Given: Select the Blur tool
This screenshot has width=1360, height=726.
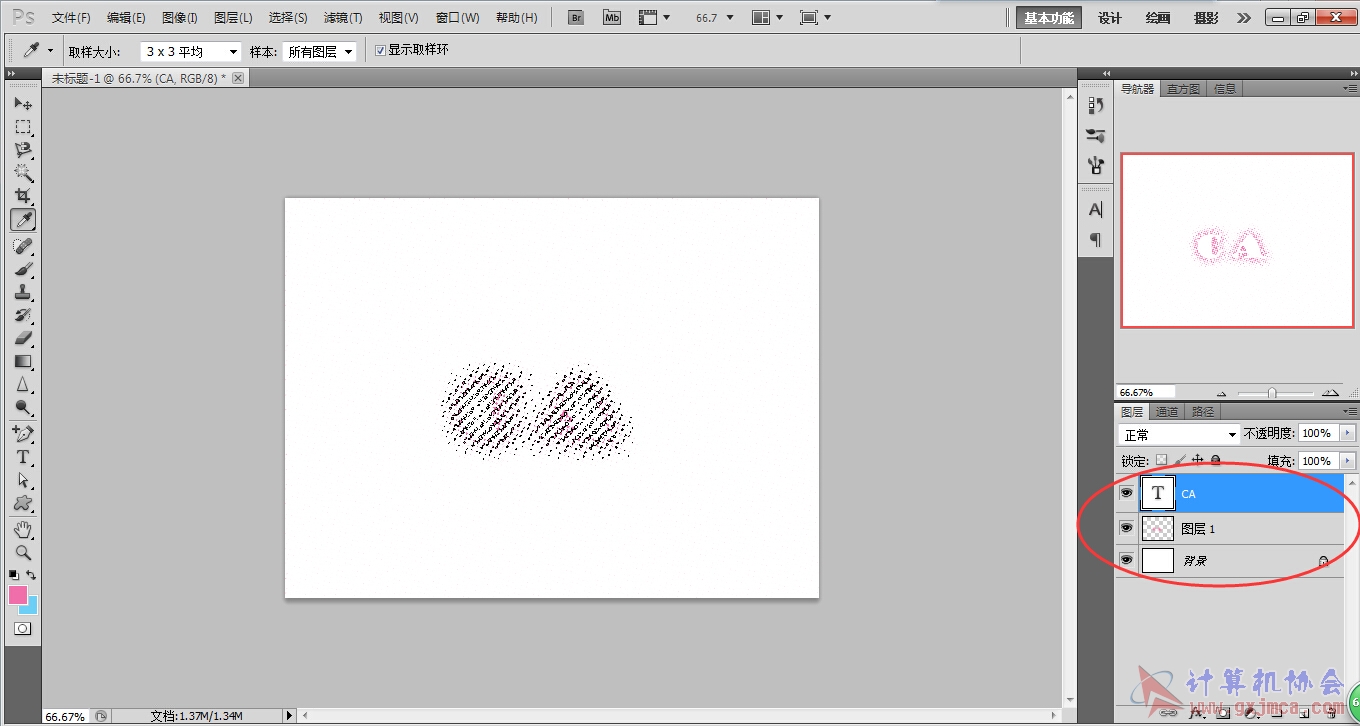Looking at the screenshot, I should click(x=23, y=384).
